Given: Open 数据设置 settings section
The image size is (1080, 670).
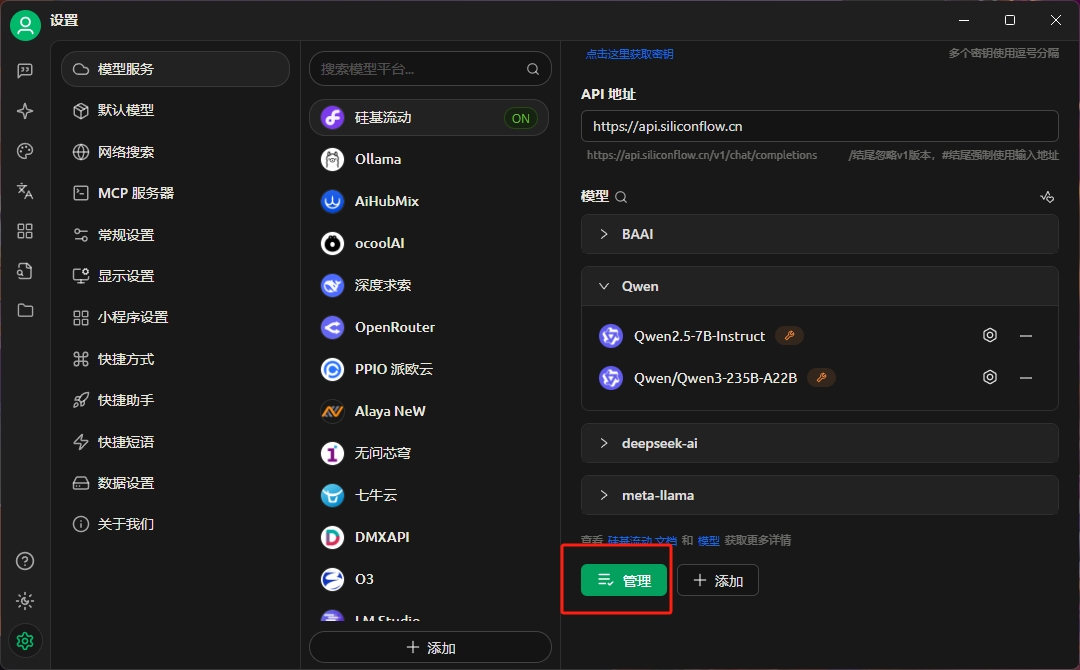Looking at the screenshot, I should (x=175, y=483).
